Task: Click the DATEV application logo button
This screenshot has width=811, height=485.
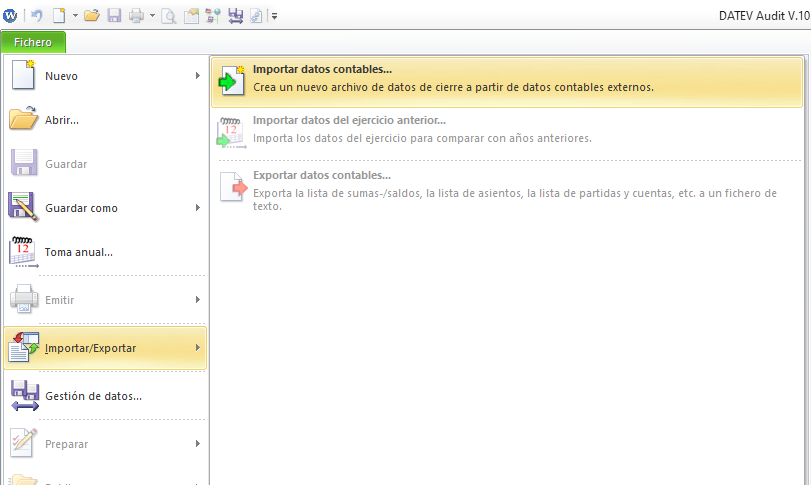Action: click(x=10, y=16)
